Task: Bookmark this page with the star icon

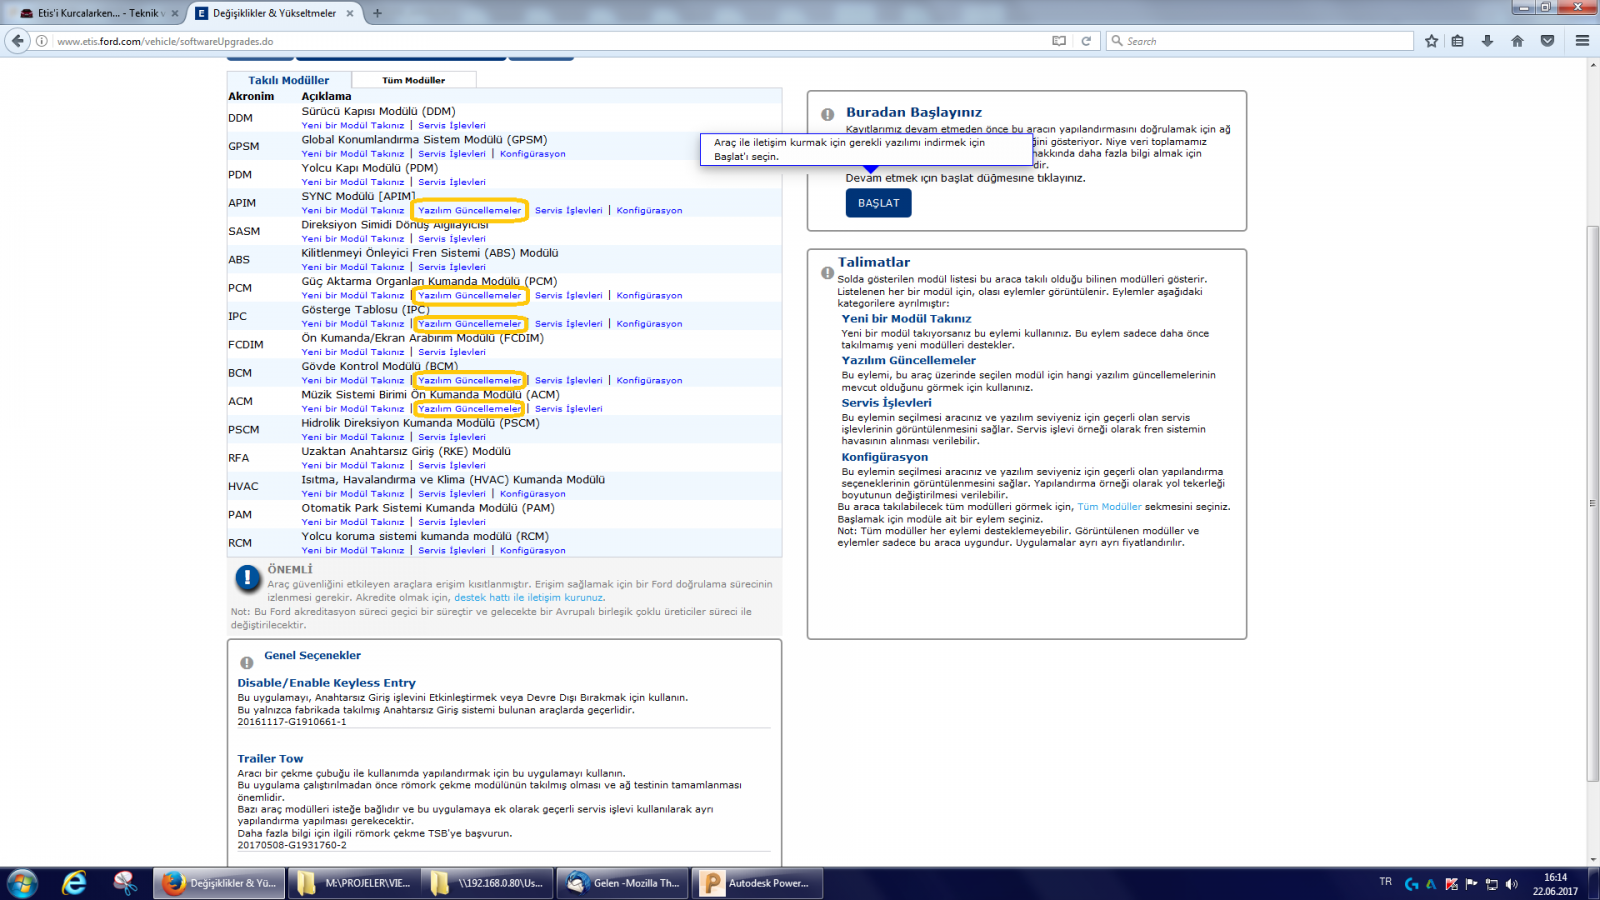Action: coord(1431,41)
